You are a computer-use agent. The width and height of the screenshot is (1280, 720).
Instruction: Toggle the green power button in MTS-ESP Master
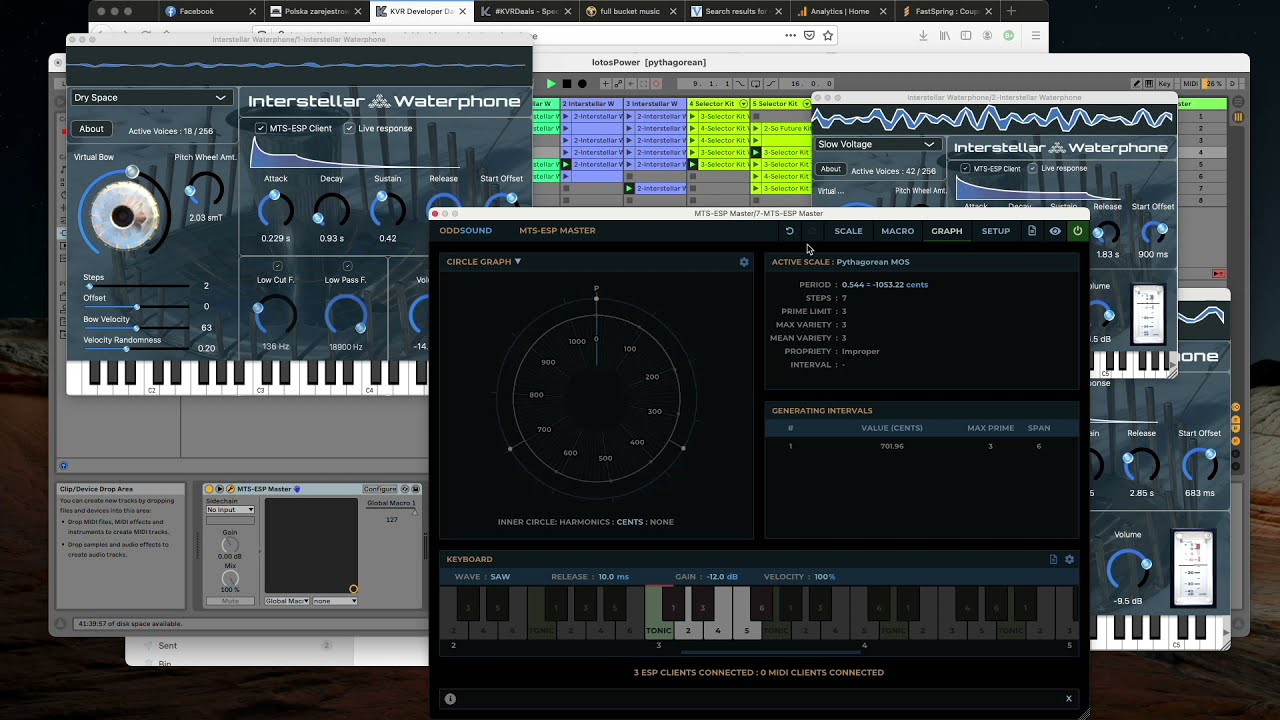pyautogui.click(x=1077, y=231)
